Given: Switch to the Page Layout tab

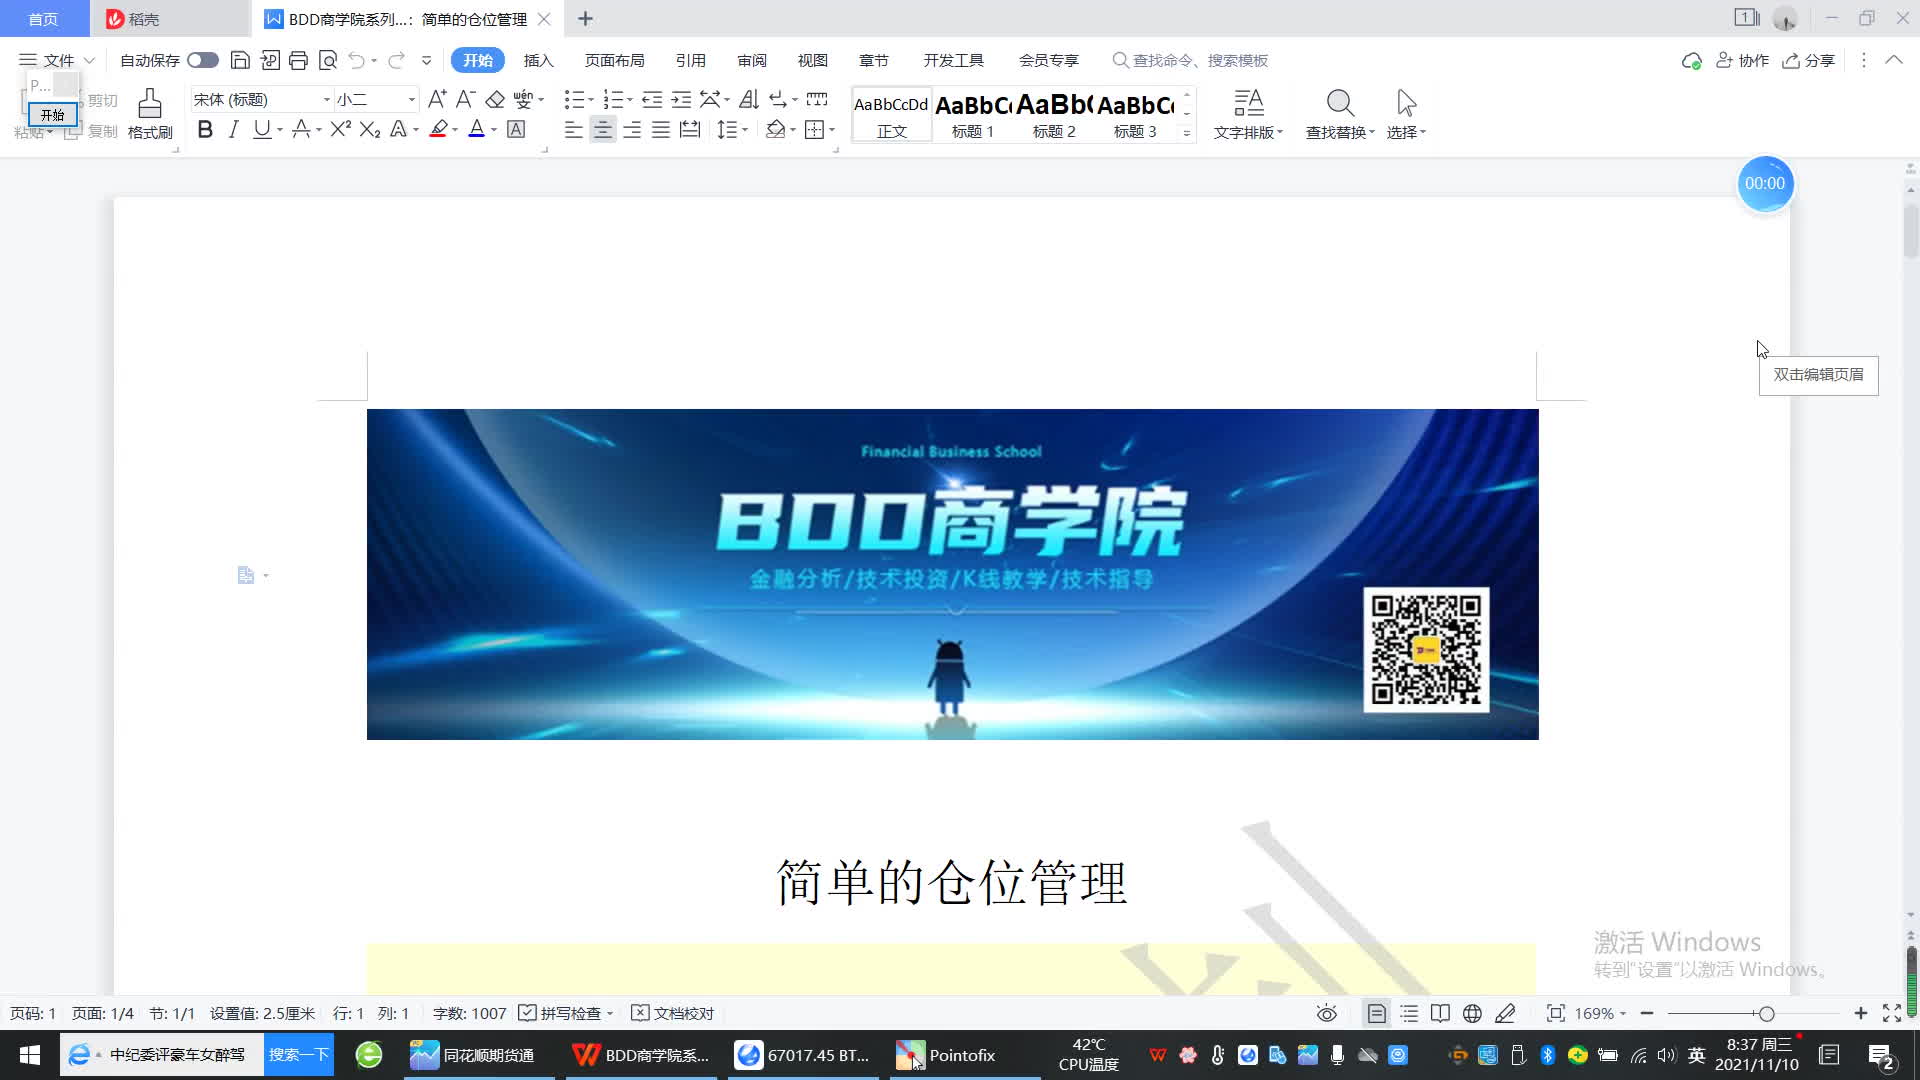Looking at the screenshot, I should point(614,60).
